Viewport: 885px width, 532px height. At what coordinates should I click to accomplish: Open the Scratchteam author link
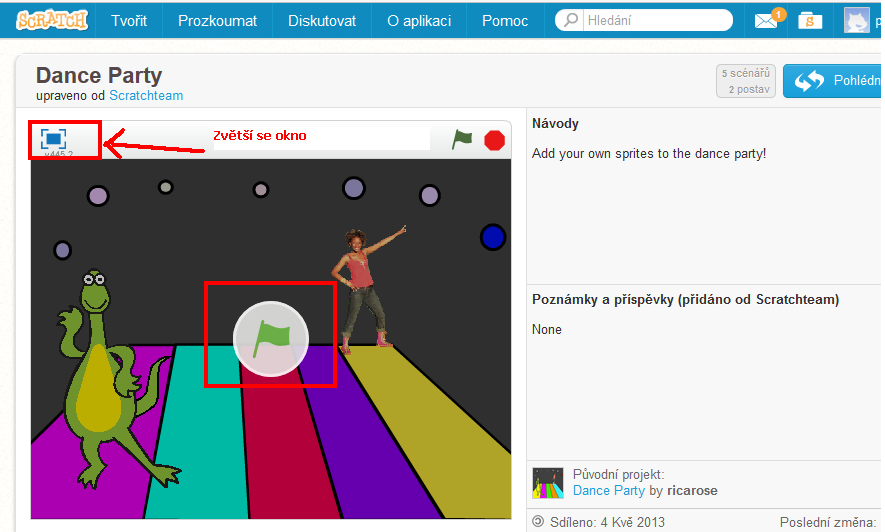click(146, 95)
